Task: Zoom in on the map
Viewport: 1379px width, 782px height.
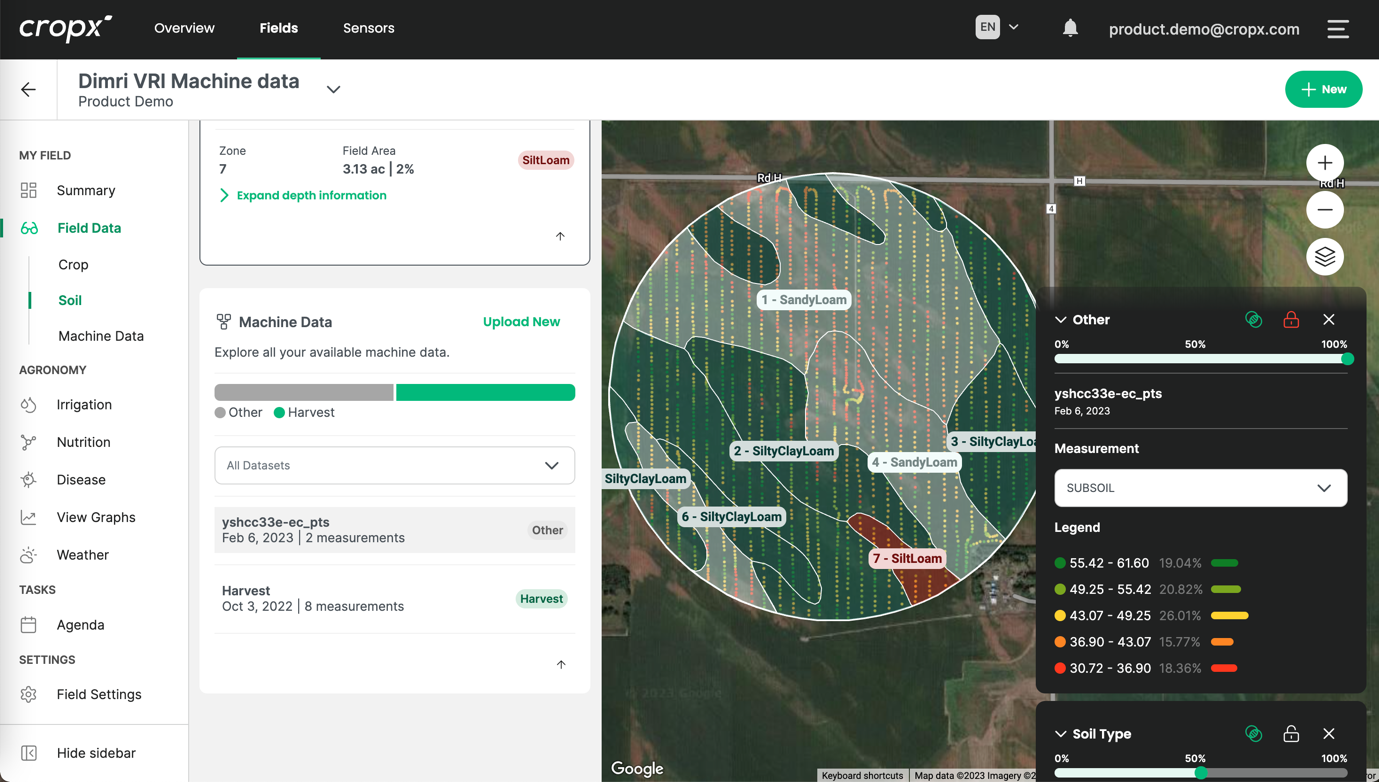Action: coord(1325,163)
